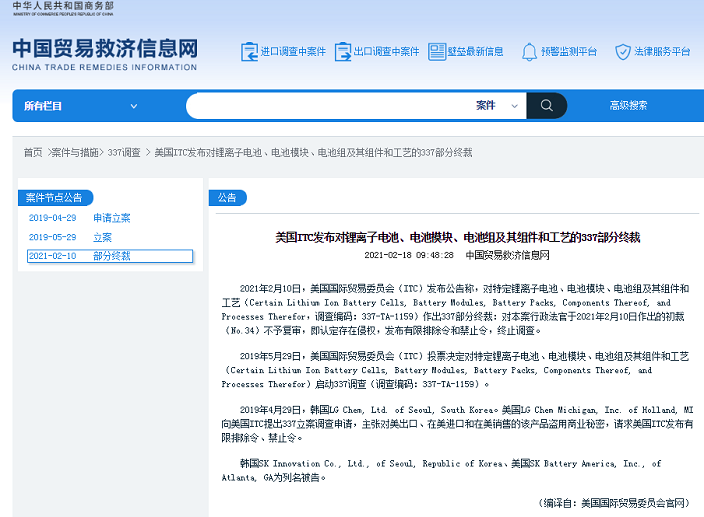The height and width of the screenshot is (517, 704).
Task: Click the paragraph starting 2019年5月29日
Action: pyautogui.click(x=455, y=370)
